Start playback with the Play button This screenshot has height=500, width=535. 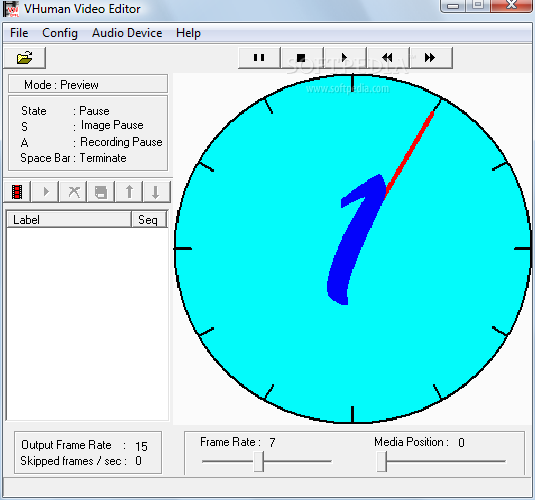(x=345, y=58)
